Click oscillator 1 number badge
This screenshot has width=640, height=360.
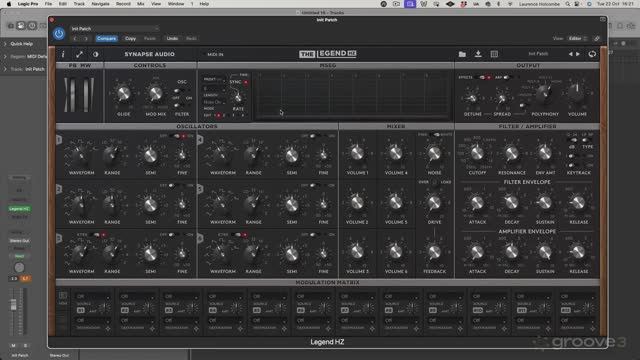click(x=59, y=140)
